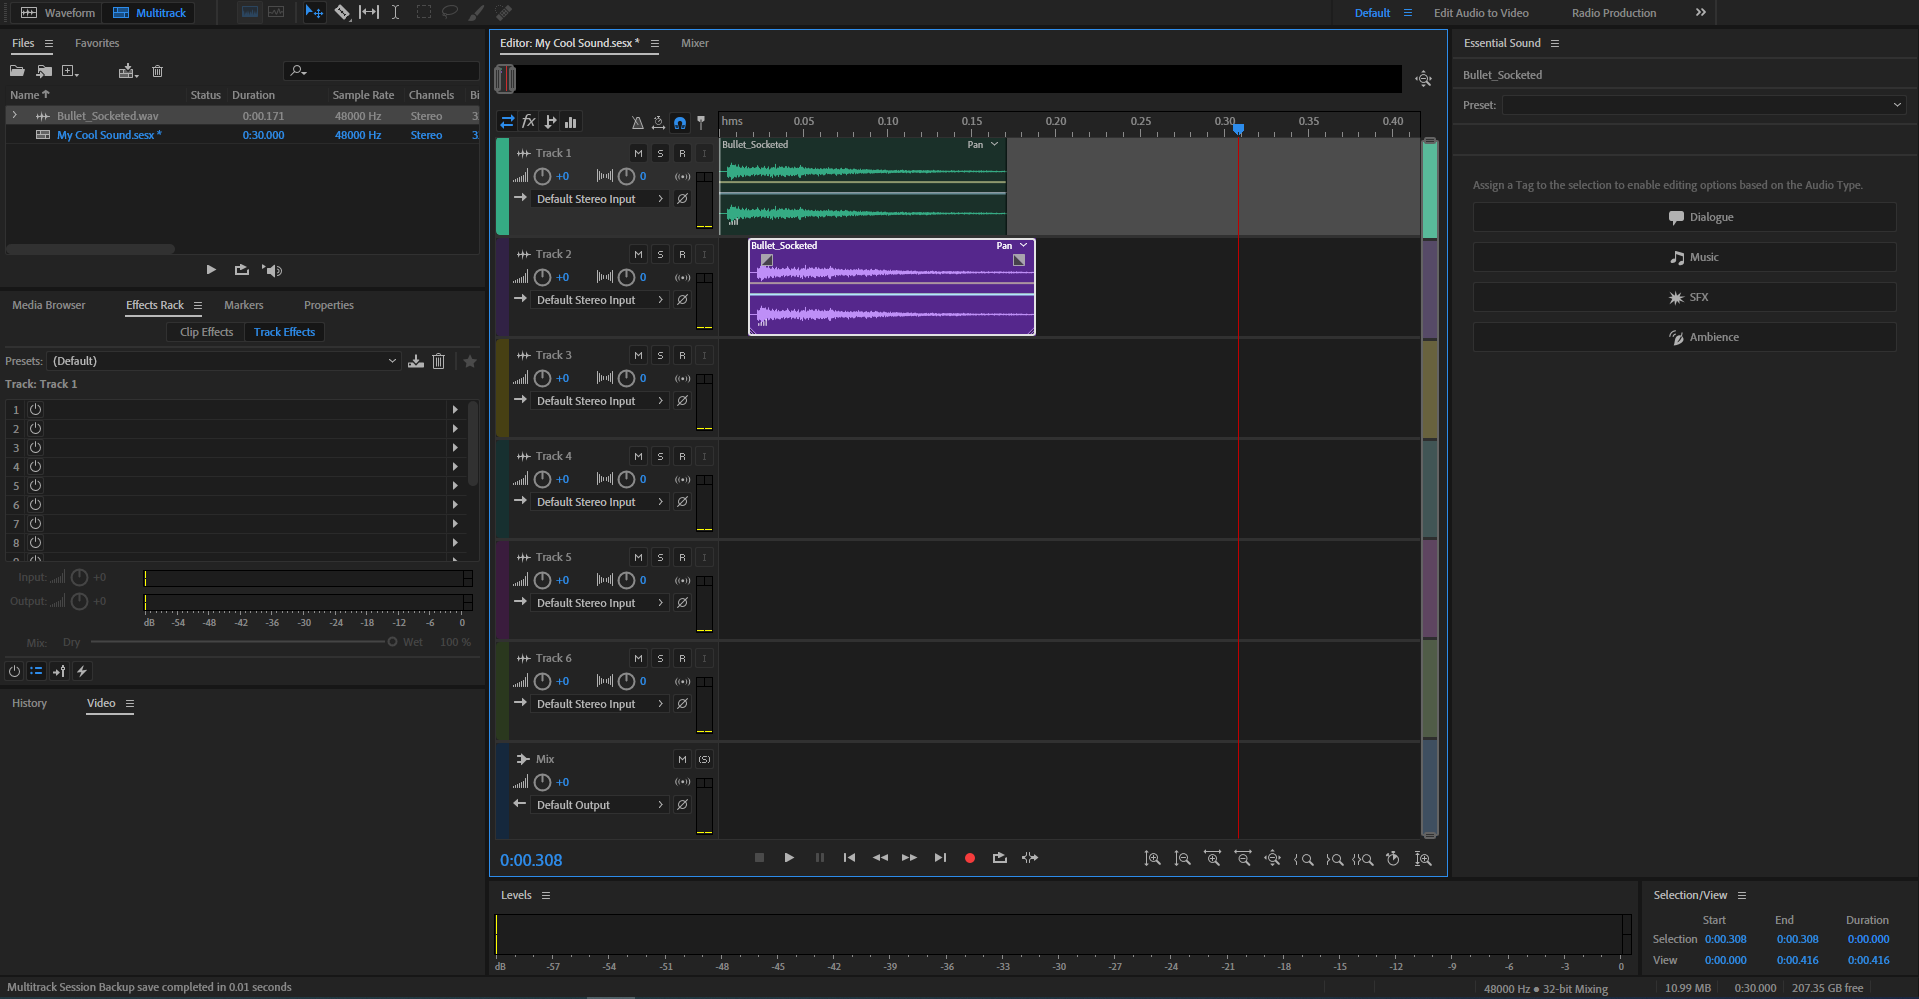Mute Track 5
The image size is (1919, 999).
tap(638, 557)
